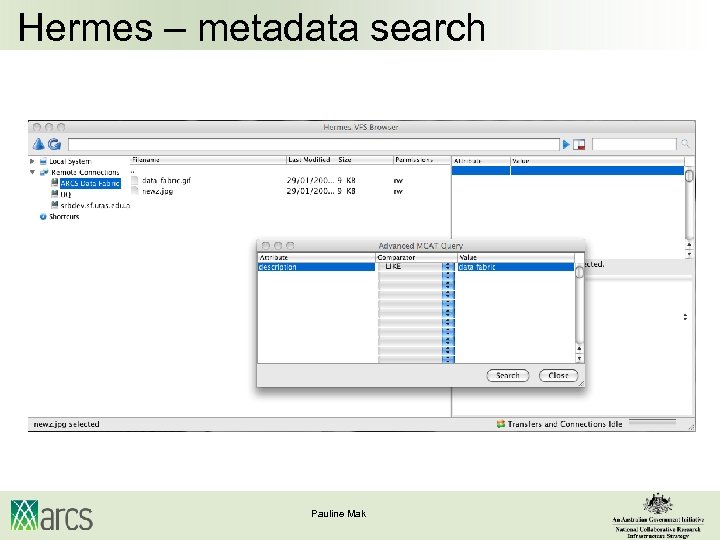720x540 pixels.
Task: Open the empty comparator dropdown directly under LIKE
Action: tap(448, 276)
